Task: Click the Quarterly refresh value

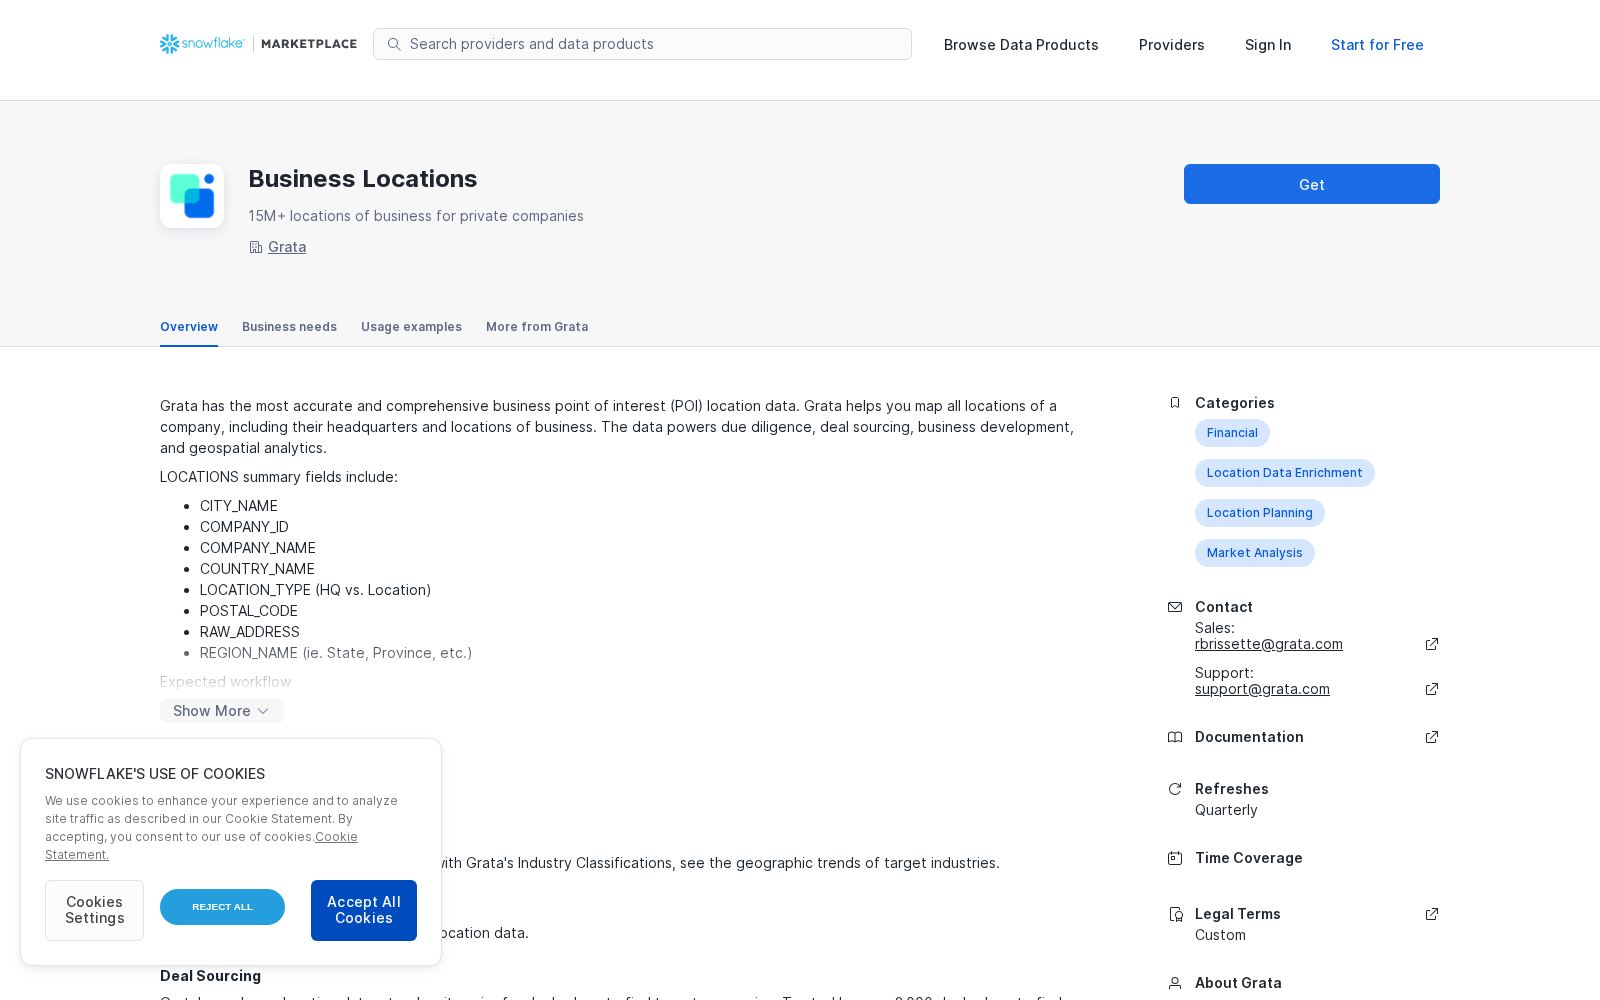Action: point(1226,810)
